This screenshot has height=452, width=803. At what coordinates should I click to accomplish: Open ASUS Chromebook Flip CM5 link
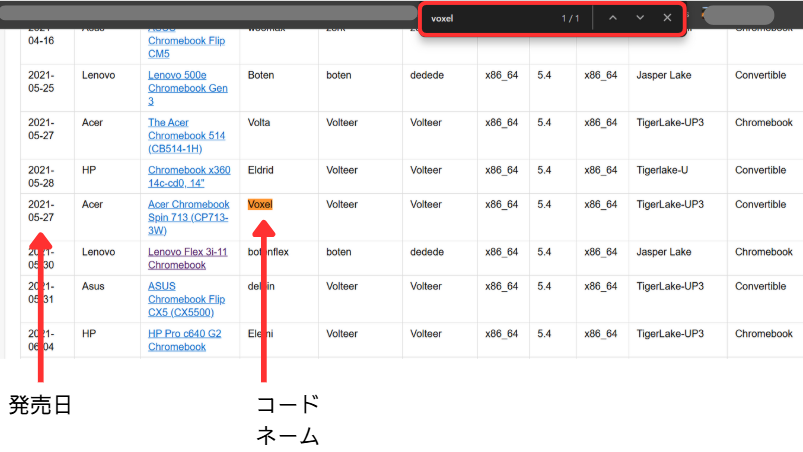[186, 41]
